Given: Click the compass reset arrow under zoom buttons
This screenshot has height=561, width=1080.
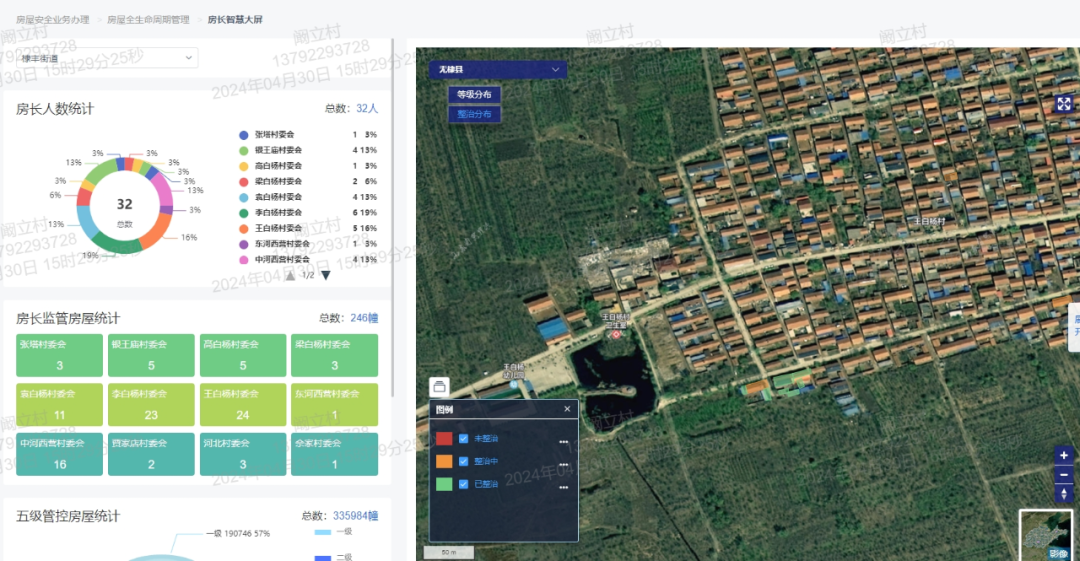Looking at the screenshot, I should (1063, 494).
